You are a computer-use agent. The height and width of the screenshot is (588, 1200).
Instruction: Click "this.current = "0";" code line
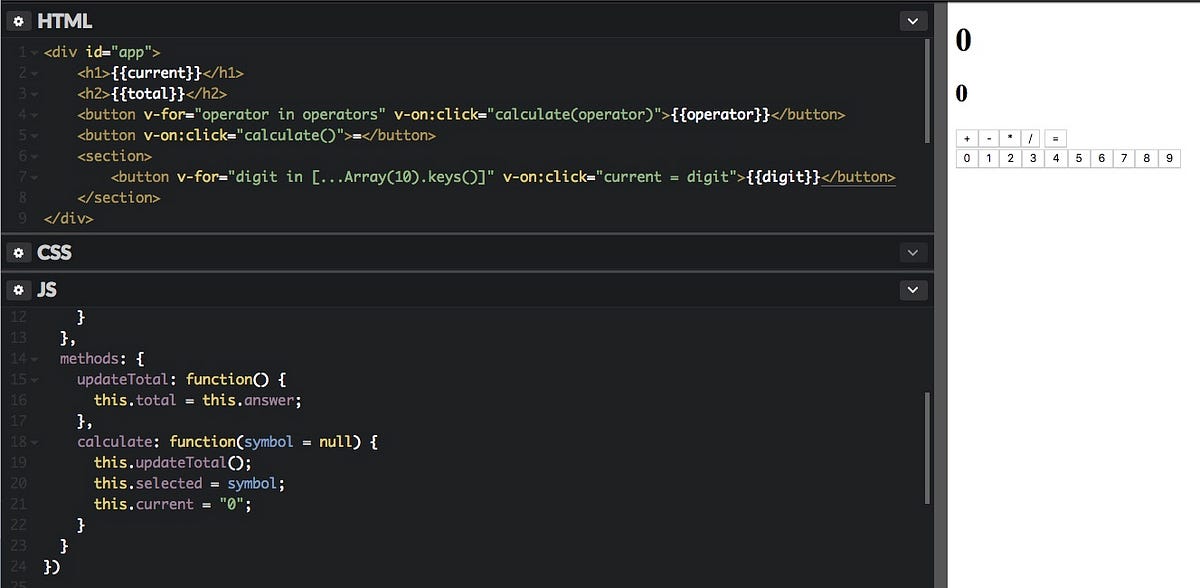click(x=173, y=504)
